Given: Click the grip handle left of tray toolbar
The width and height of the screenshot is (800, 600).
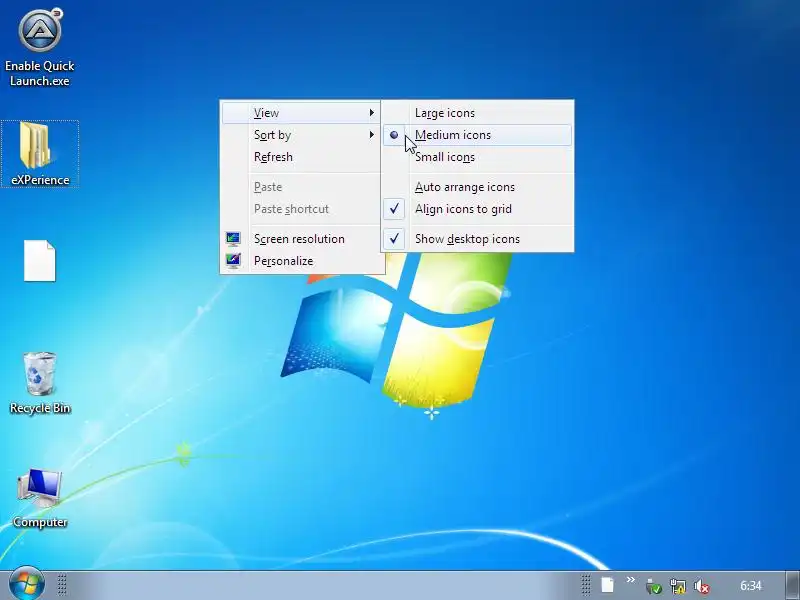Looking at the screenshot, I should [x=586, y=585].
